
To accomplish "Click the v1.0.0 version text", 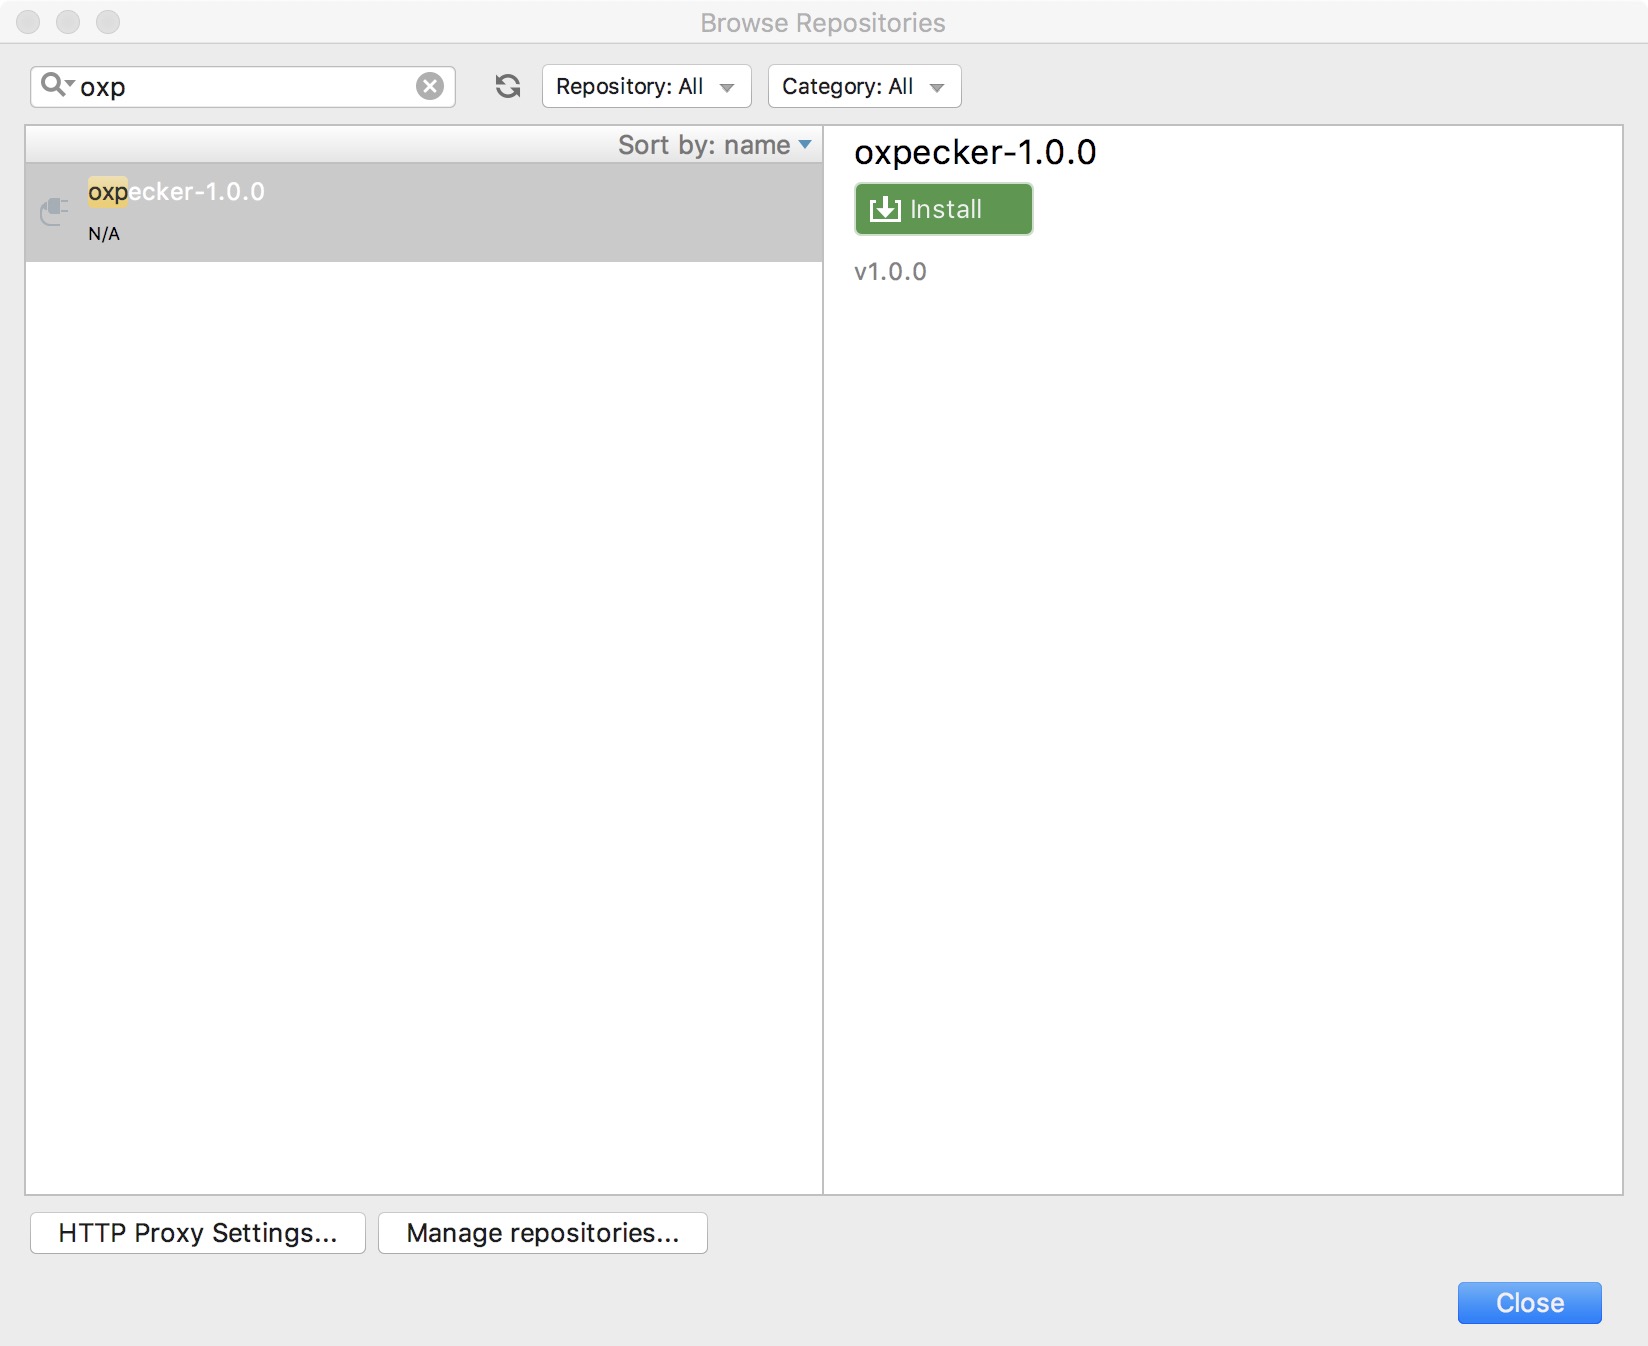I will click(890, 272).
